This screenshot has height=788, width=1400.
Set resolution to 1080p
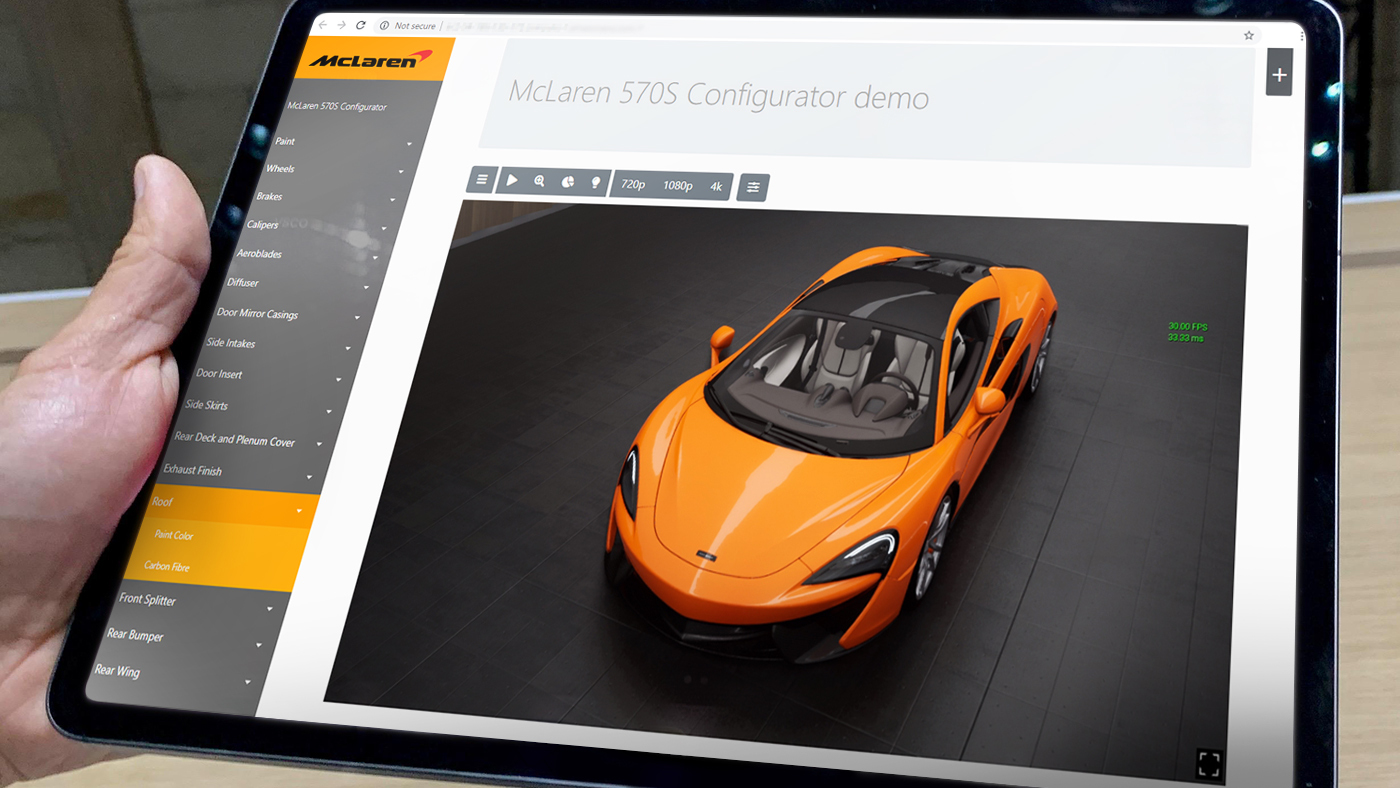[x=678, y=185]
